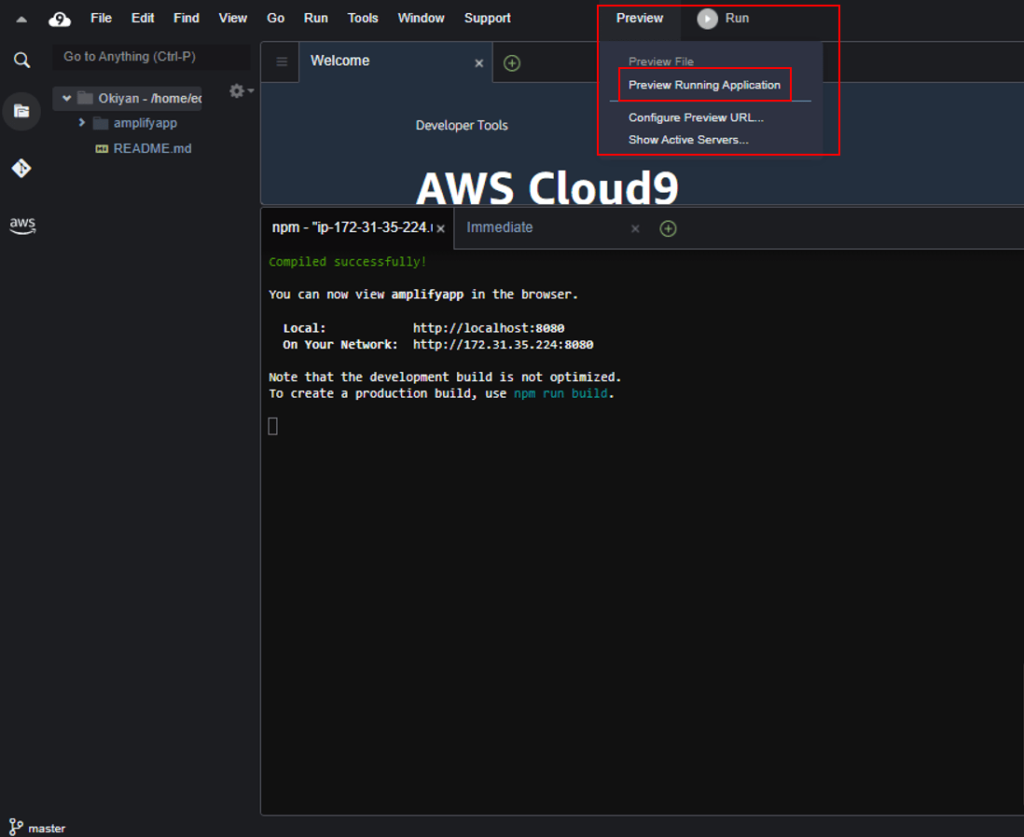
Task: Select Show Active Servers... option
Action: 688,140
